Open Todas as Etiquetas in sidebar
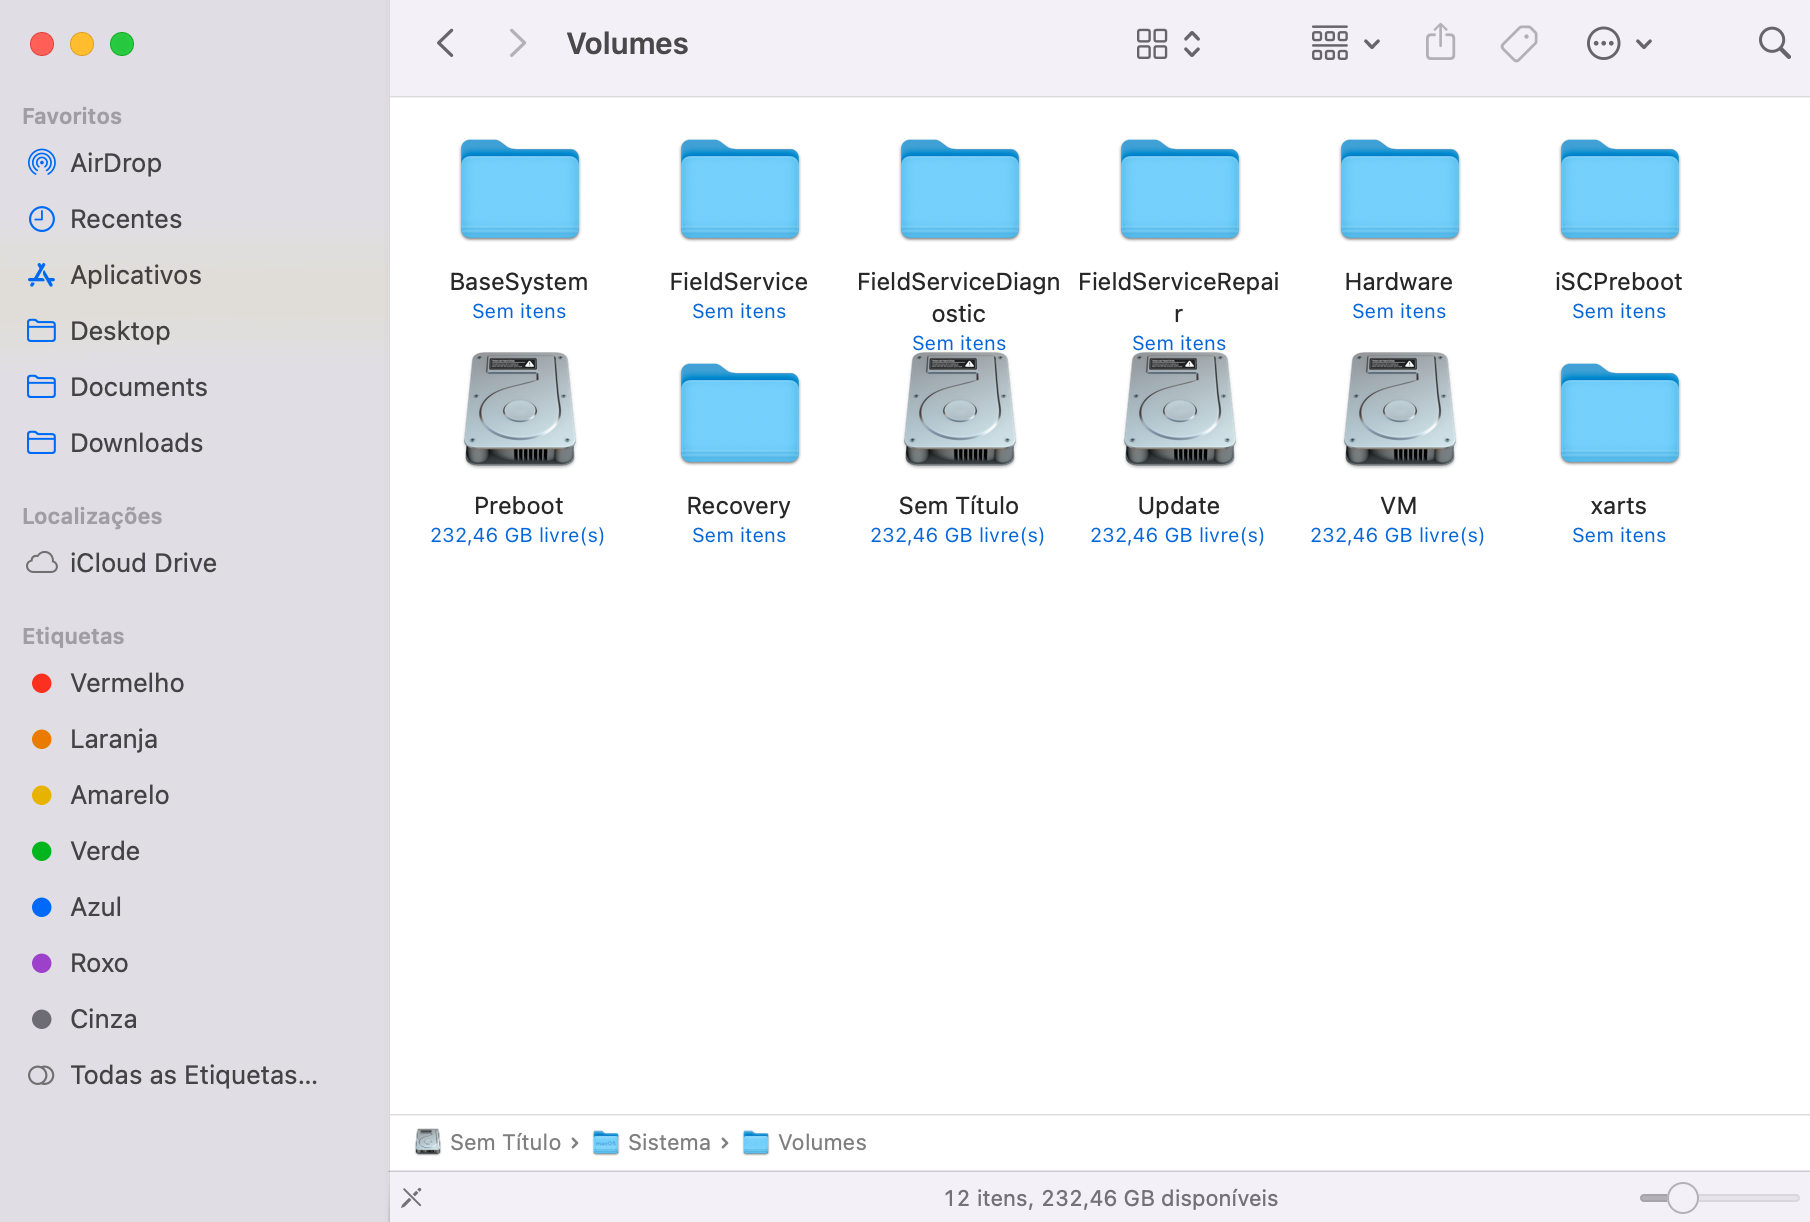 193,1075
